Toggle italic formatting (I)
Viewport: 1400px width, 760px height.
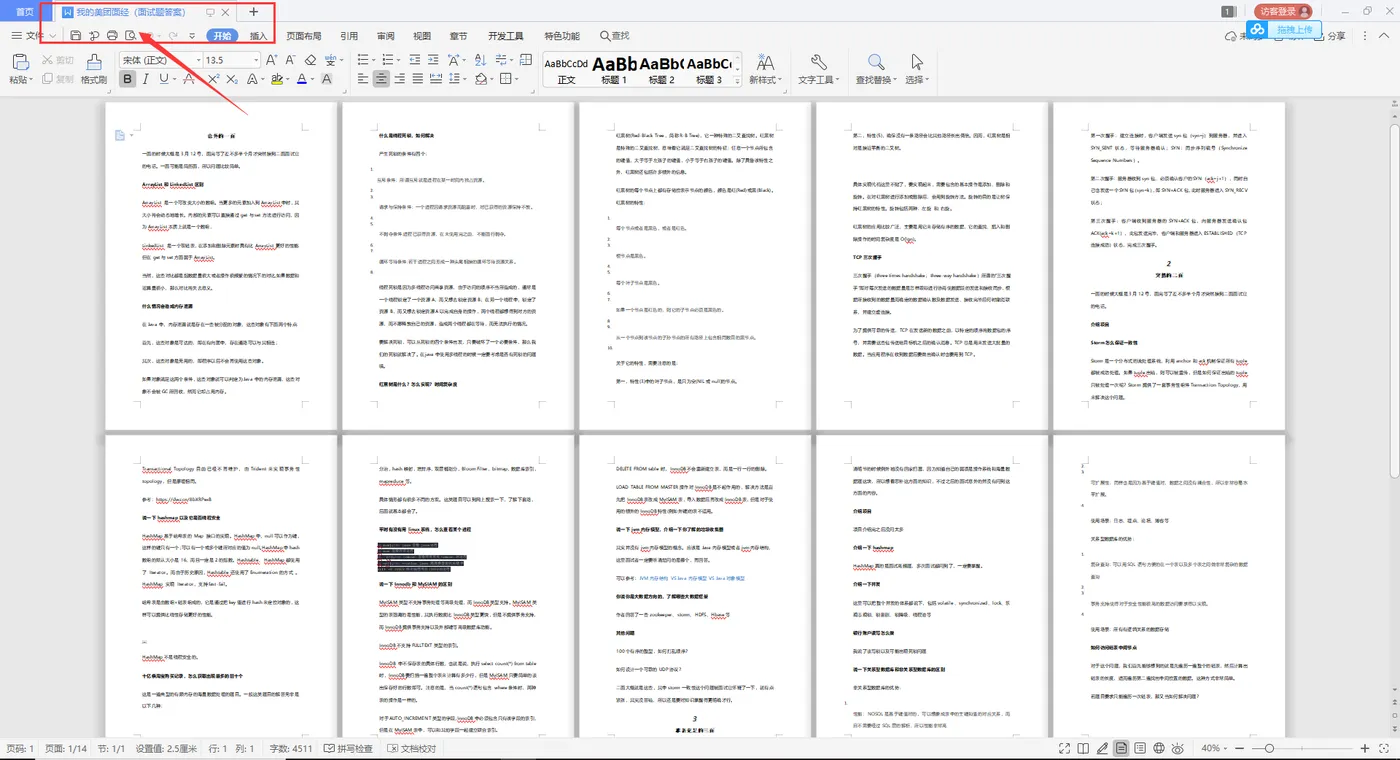pos(146,79)
